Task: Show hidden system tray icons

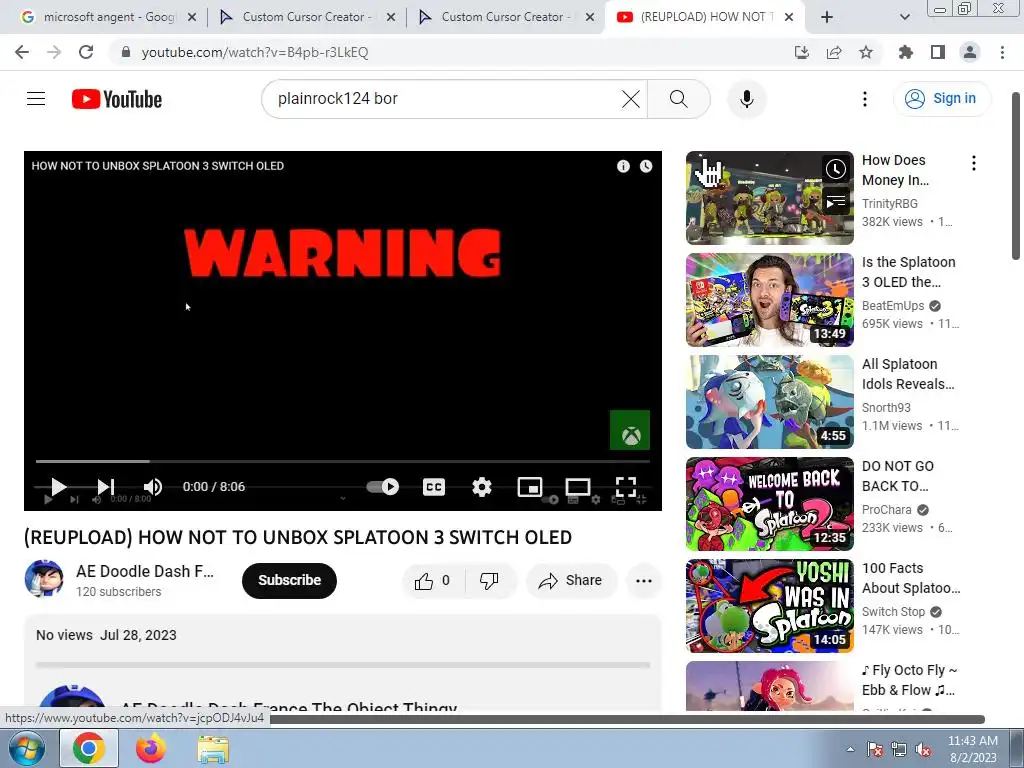Action: coord(850,749)
